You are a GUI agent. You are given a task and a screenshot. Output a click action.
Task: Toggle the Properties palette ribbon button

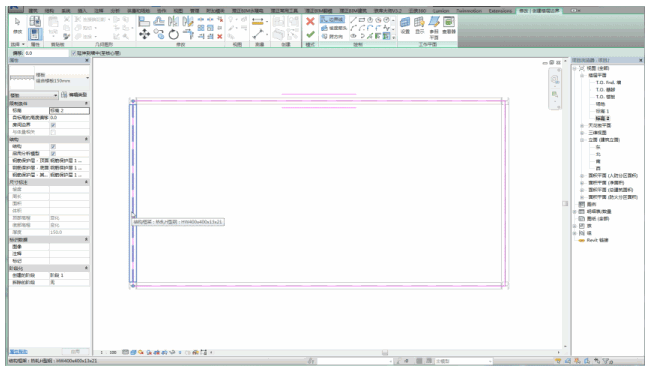click(x=35, y=34)
